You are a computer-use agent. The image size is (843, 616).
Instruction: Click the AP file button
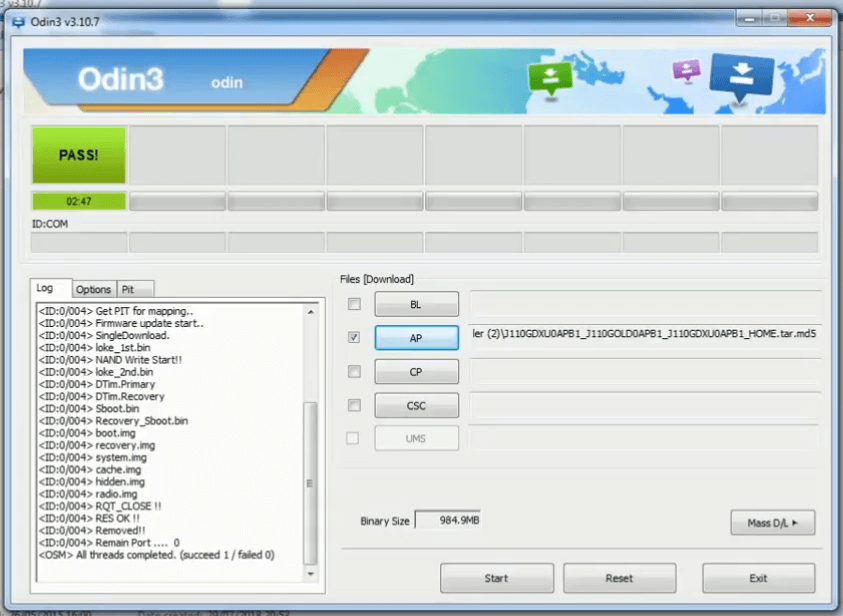point(417,338)
